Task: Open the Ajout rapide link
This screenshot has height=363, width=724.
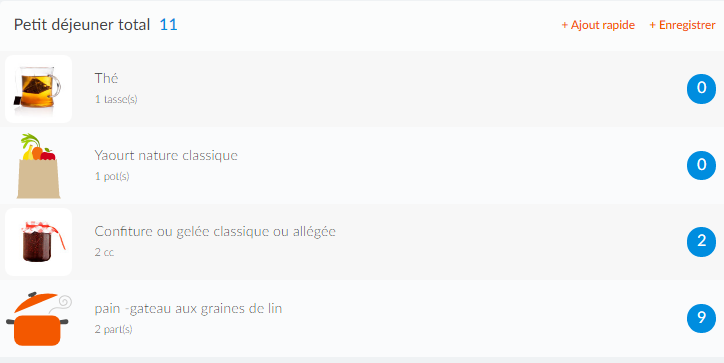Action: 598,25
